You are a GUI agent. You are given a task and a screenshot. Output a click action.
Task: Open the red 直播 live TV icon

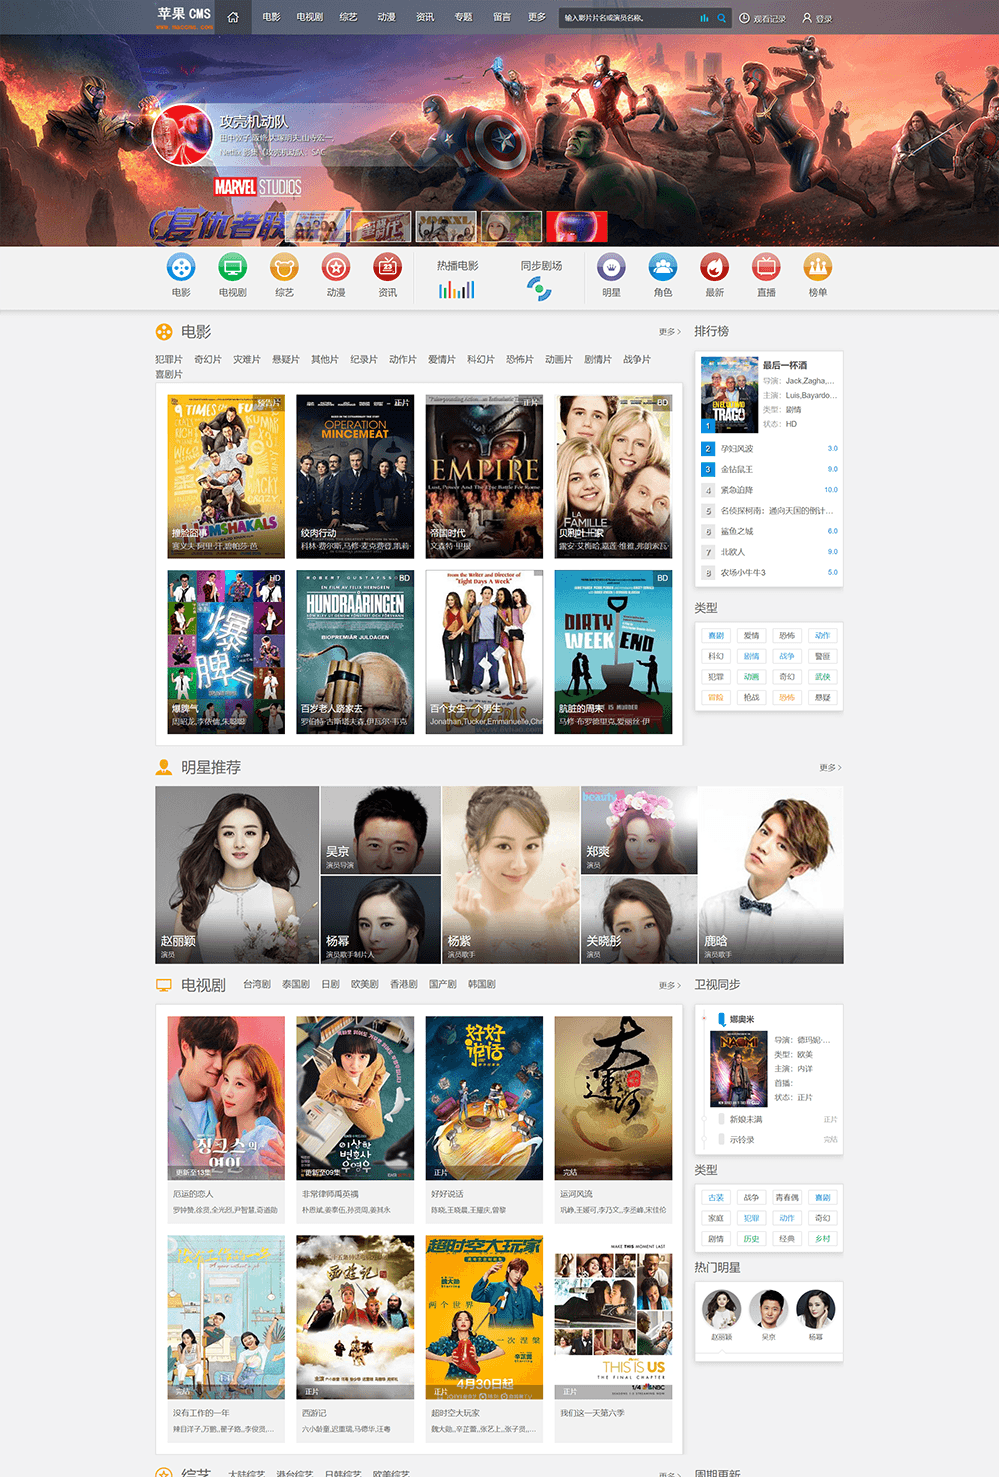pos(766,267)
